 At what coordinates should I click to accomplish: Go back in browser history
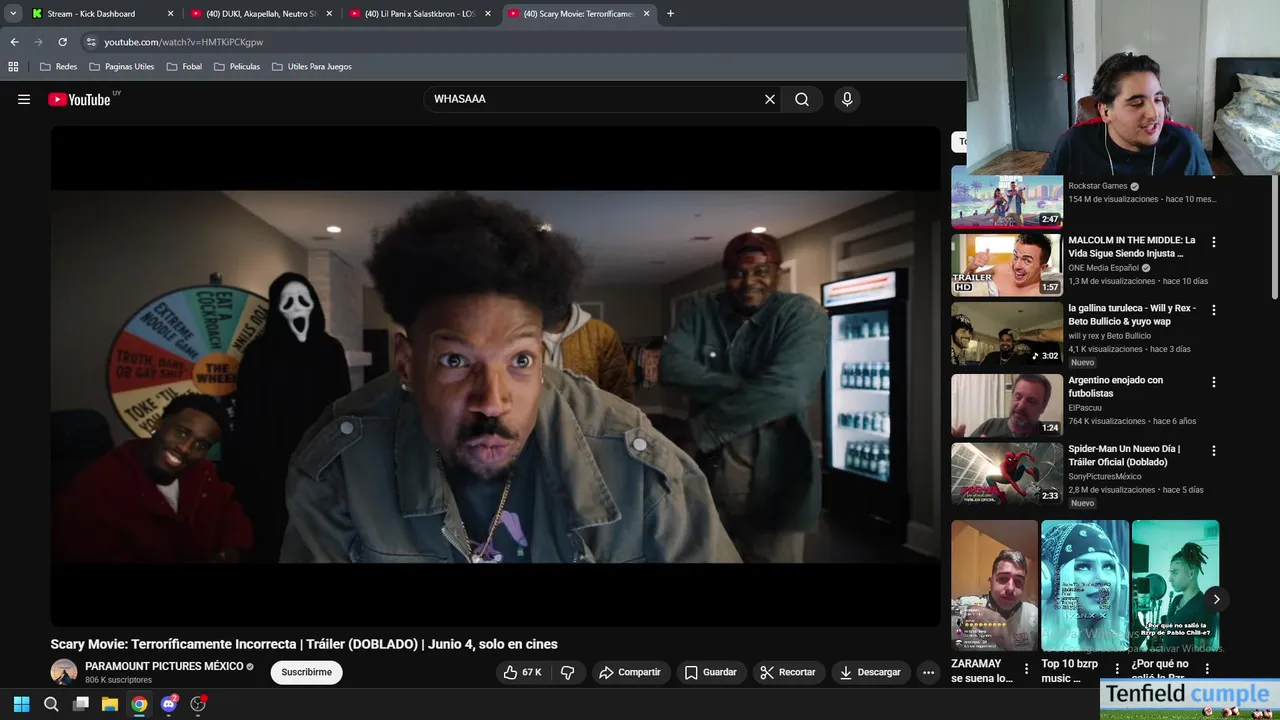tap(14, 42)
